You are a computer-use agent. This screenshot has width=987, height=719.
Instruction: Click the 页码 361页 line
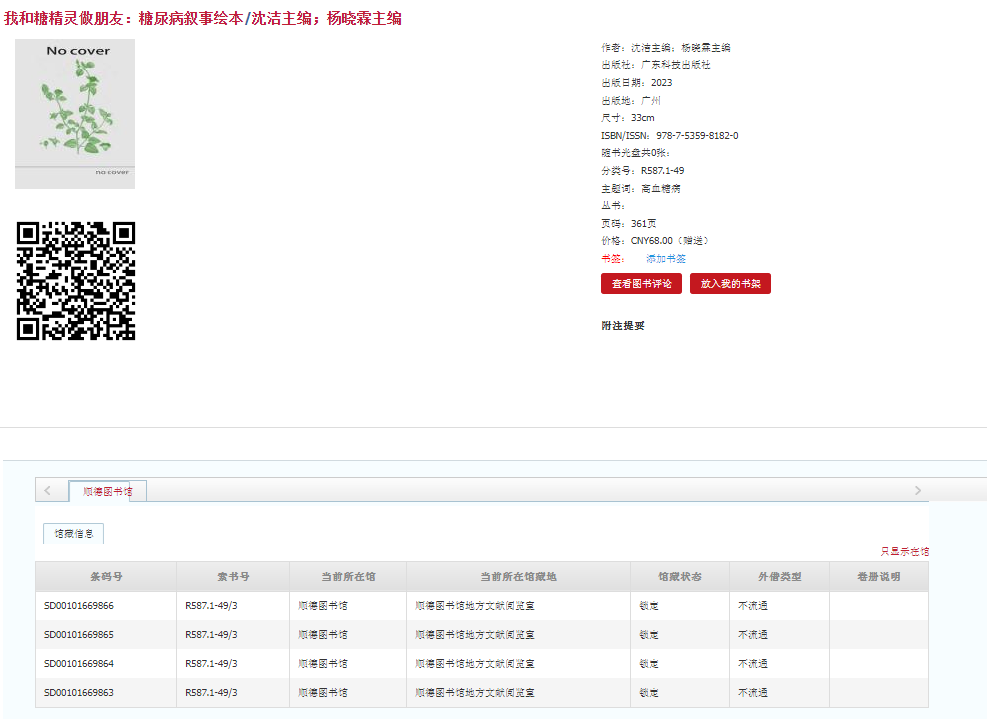pyautogui.click(x=629, y=224)
